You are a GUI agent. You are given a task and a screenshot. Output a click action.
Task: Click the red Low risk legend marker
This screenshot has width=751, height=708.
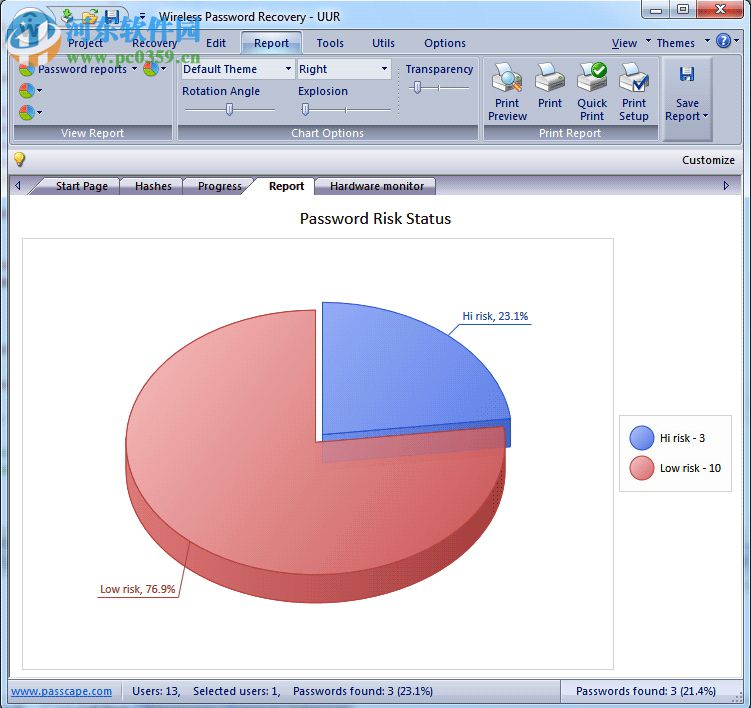coord(642,468)
